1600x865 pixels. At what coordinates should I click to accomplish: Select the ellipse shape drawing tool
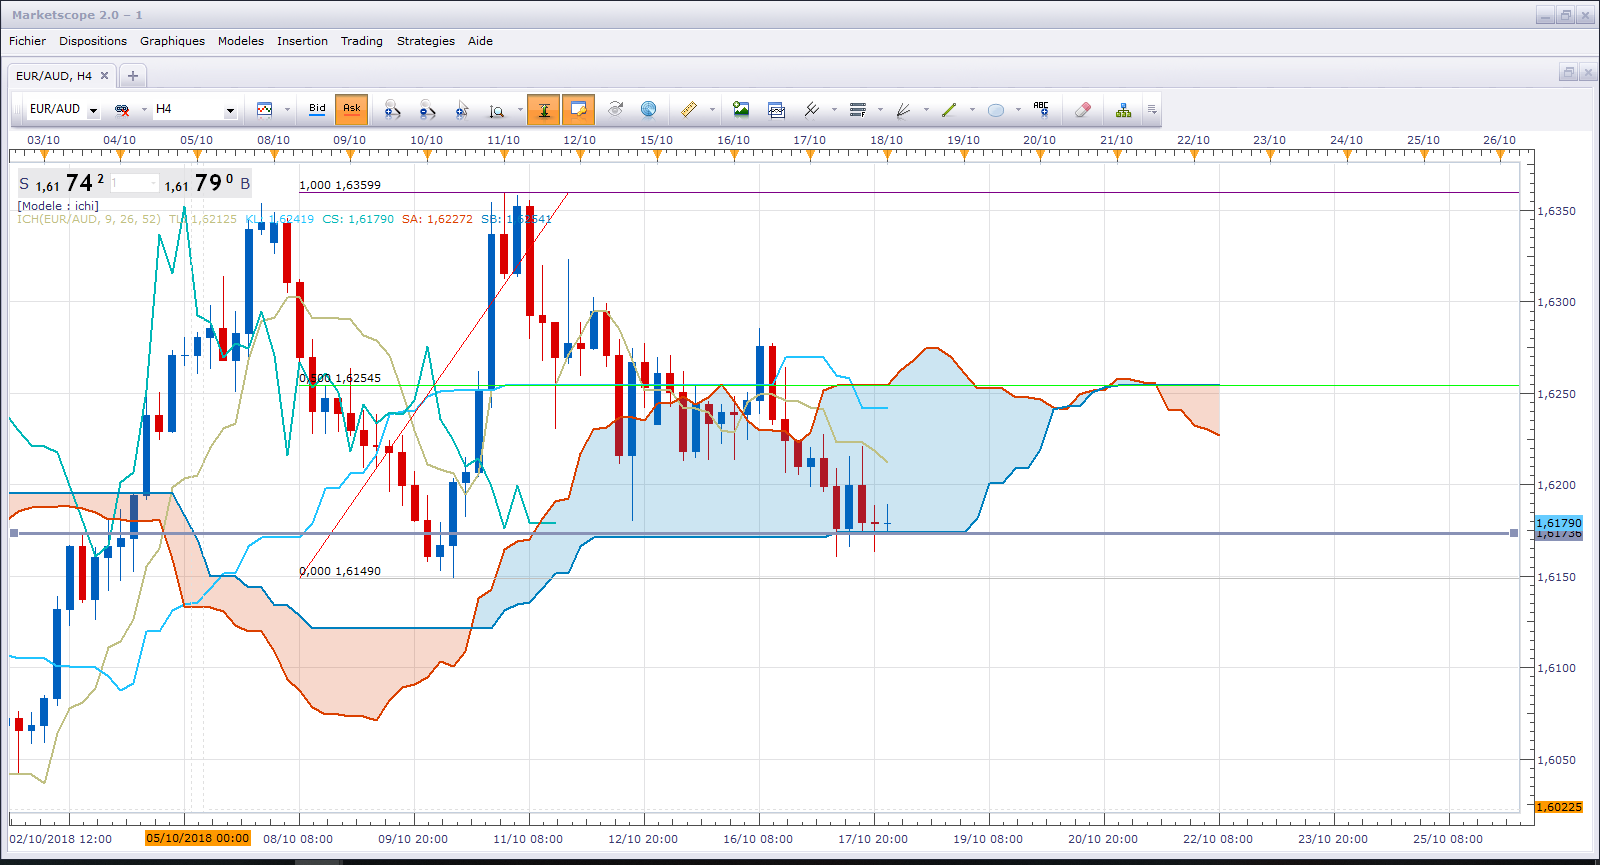995,109
